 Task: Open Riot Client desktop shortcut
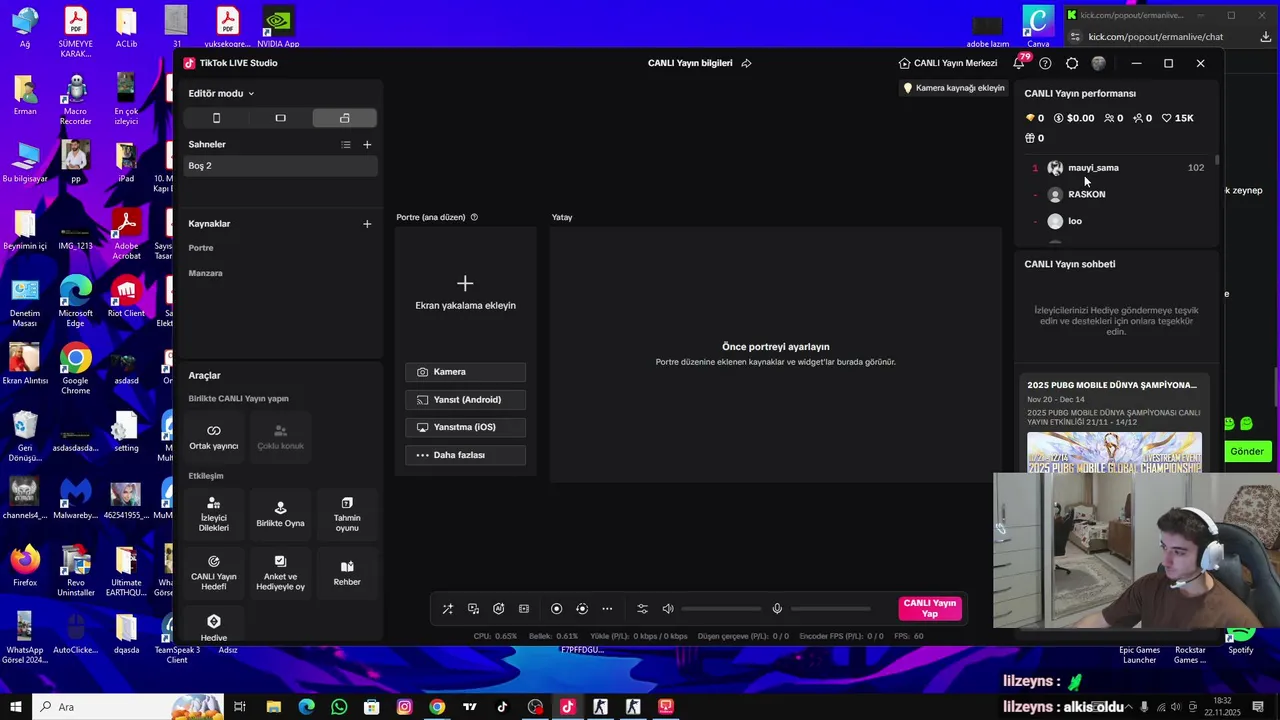[126, 297]
